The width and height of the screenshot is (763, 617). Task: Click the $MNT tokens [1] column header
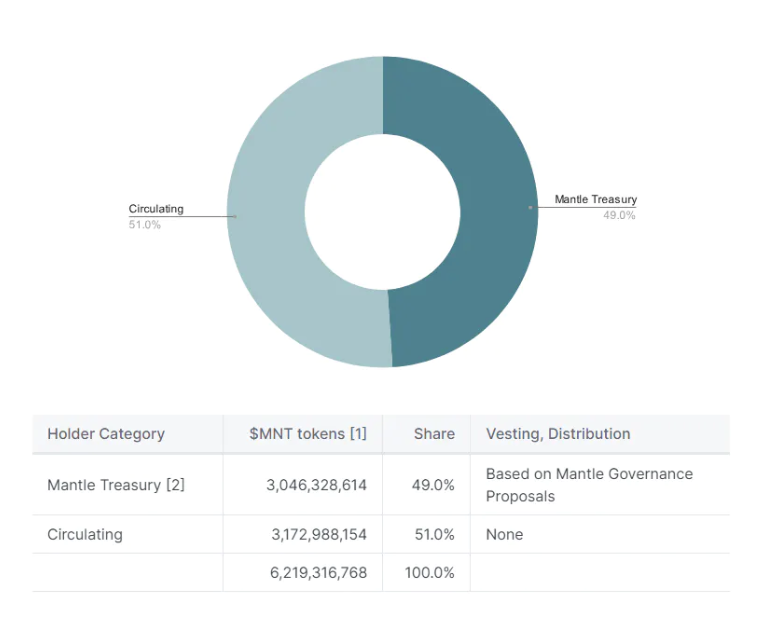point(308,434)
